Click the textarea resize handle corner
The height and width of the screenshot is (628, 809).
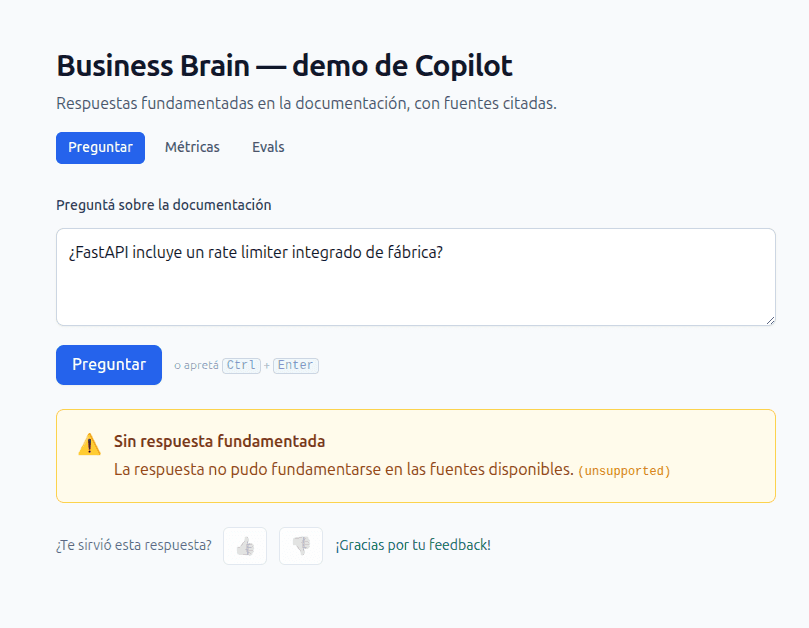770,320
